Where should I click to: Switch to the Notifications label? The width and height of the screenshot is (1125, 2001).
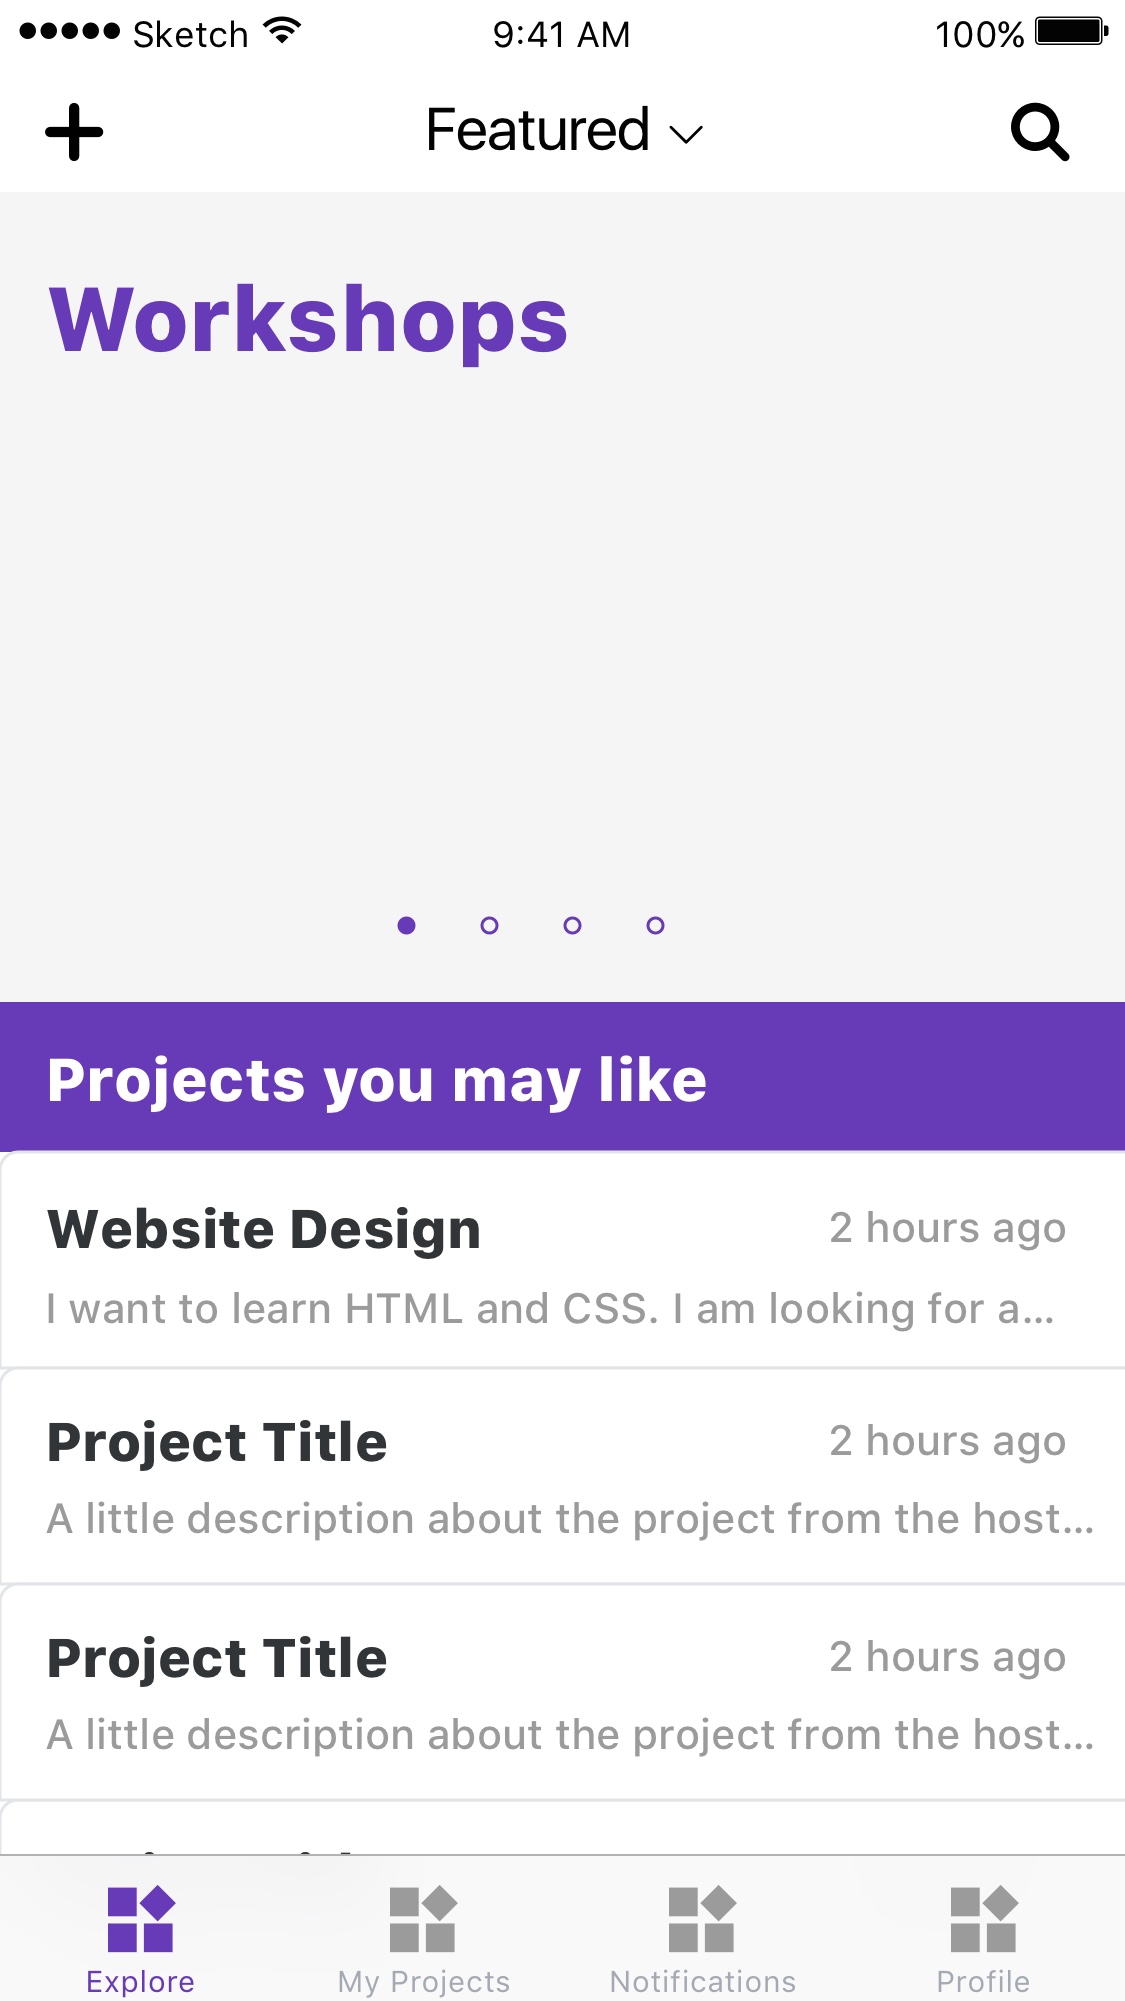(702, 1981)
